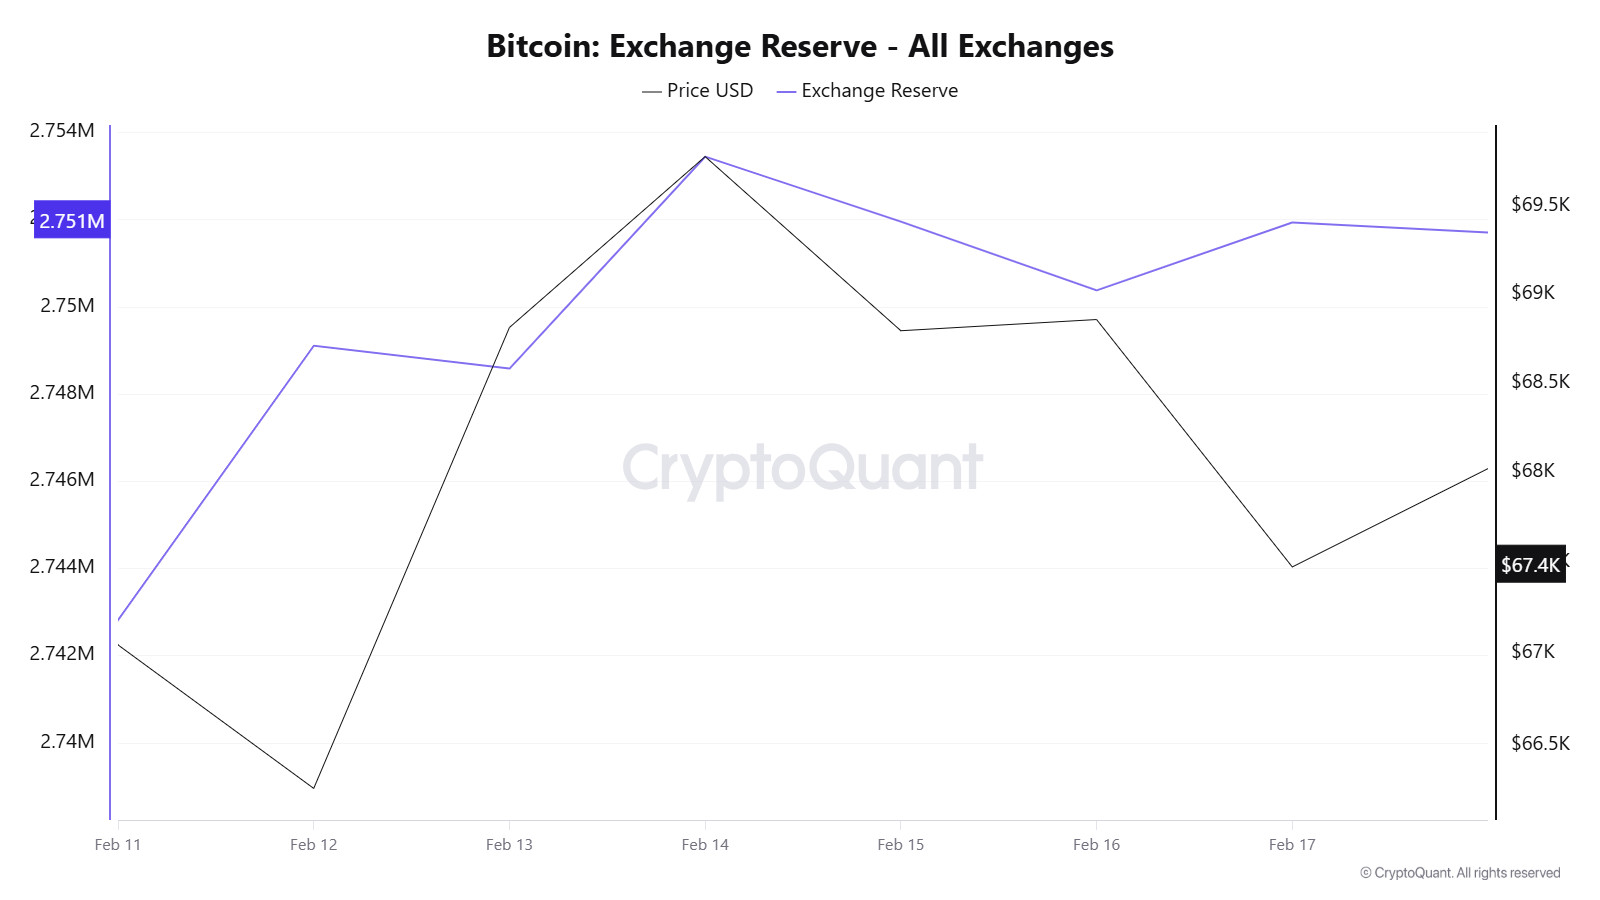
Task: Select the Feb 15 date label
Action: pos(901,845)
